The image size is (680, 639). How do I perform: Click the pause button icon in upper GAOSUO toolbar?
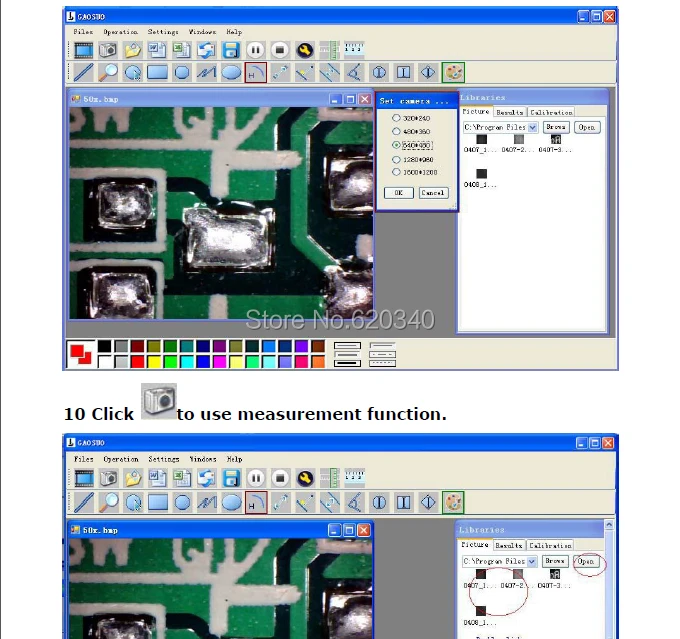[x=255, y=50]
